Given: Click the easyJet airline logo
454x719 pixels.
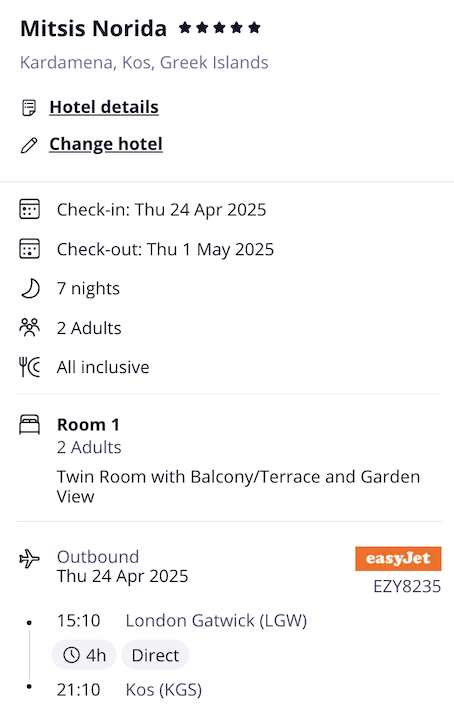Looking at the screenshot, I should coord(398,559).
